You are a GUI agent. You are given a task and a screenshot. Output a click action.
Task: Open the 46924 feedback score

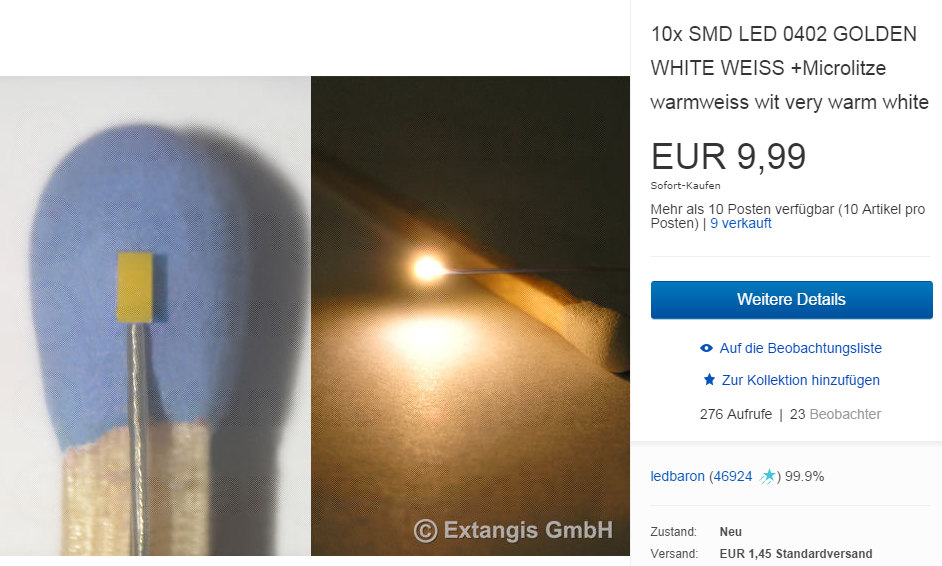pos(733,476)
